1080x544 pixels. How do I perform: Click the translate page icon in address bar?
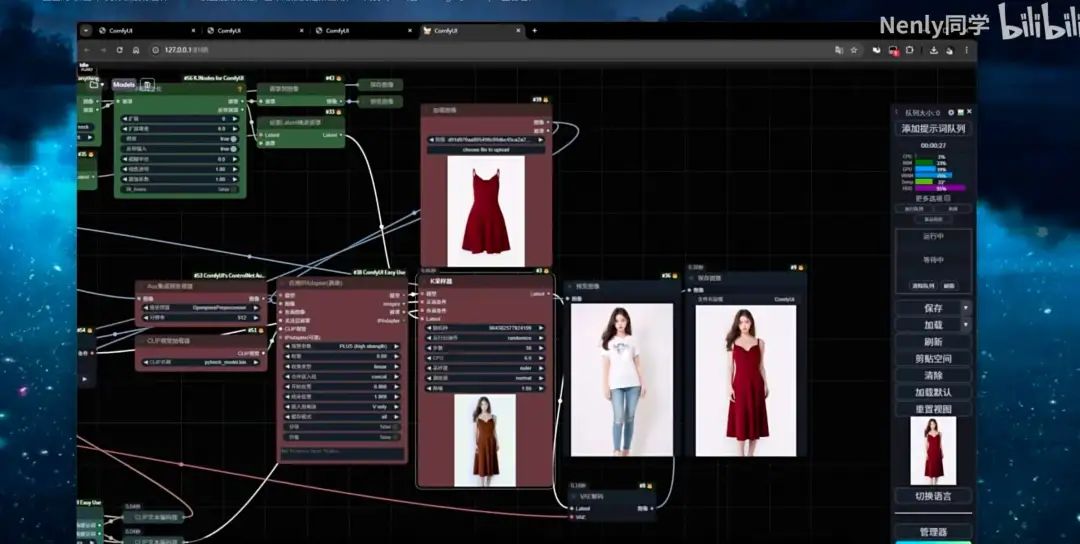pos(839,50)
